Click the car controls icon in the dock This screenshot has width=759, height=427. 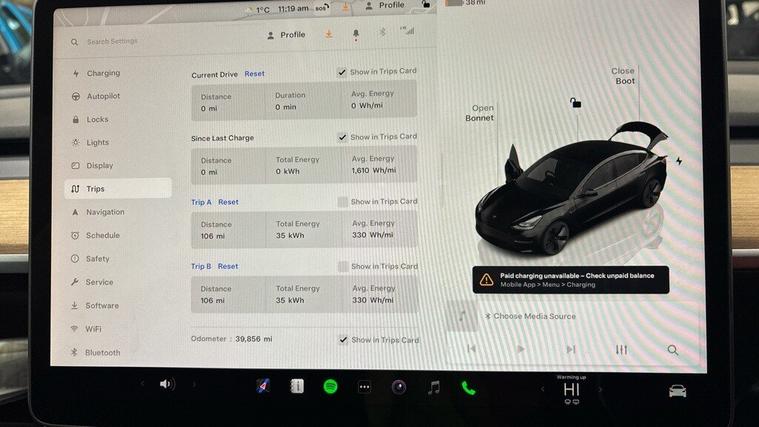click(x=677, y=391)
